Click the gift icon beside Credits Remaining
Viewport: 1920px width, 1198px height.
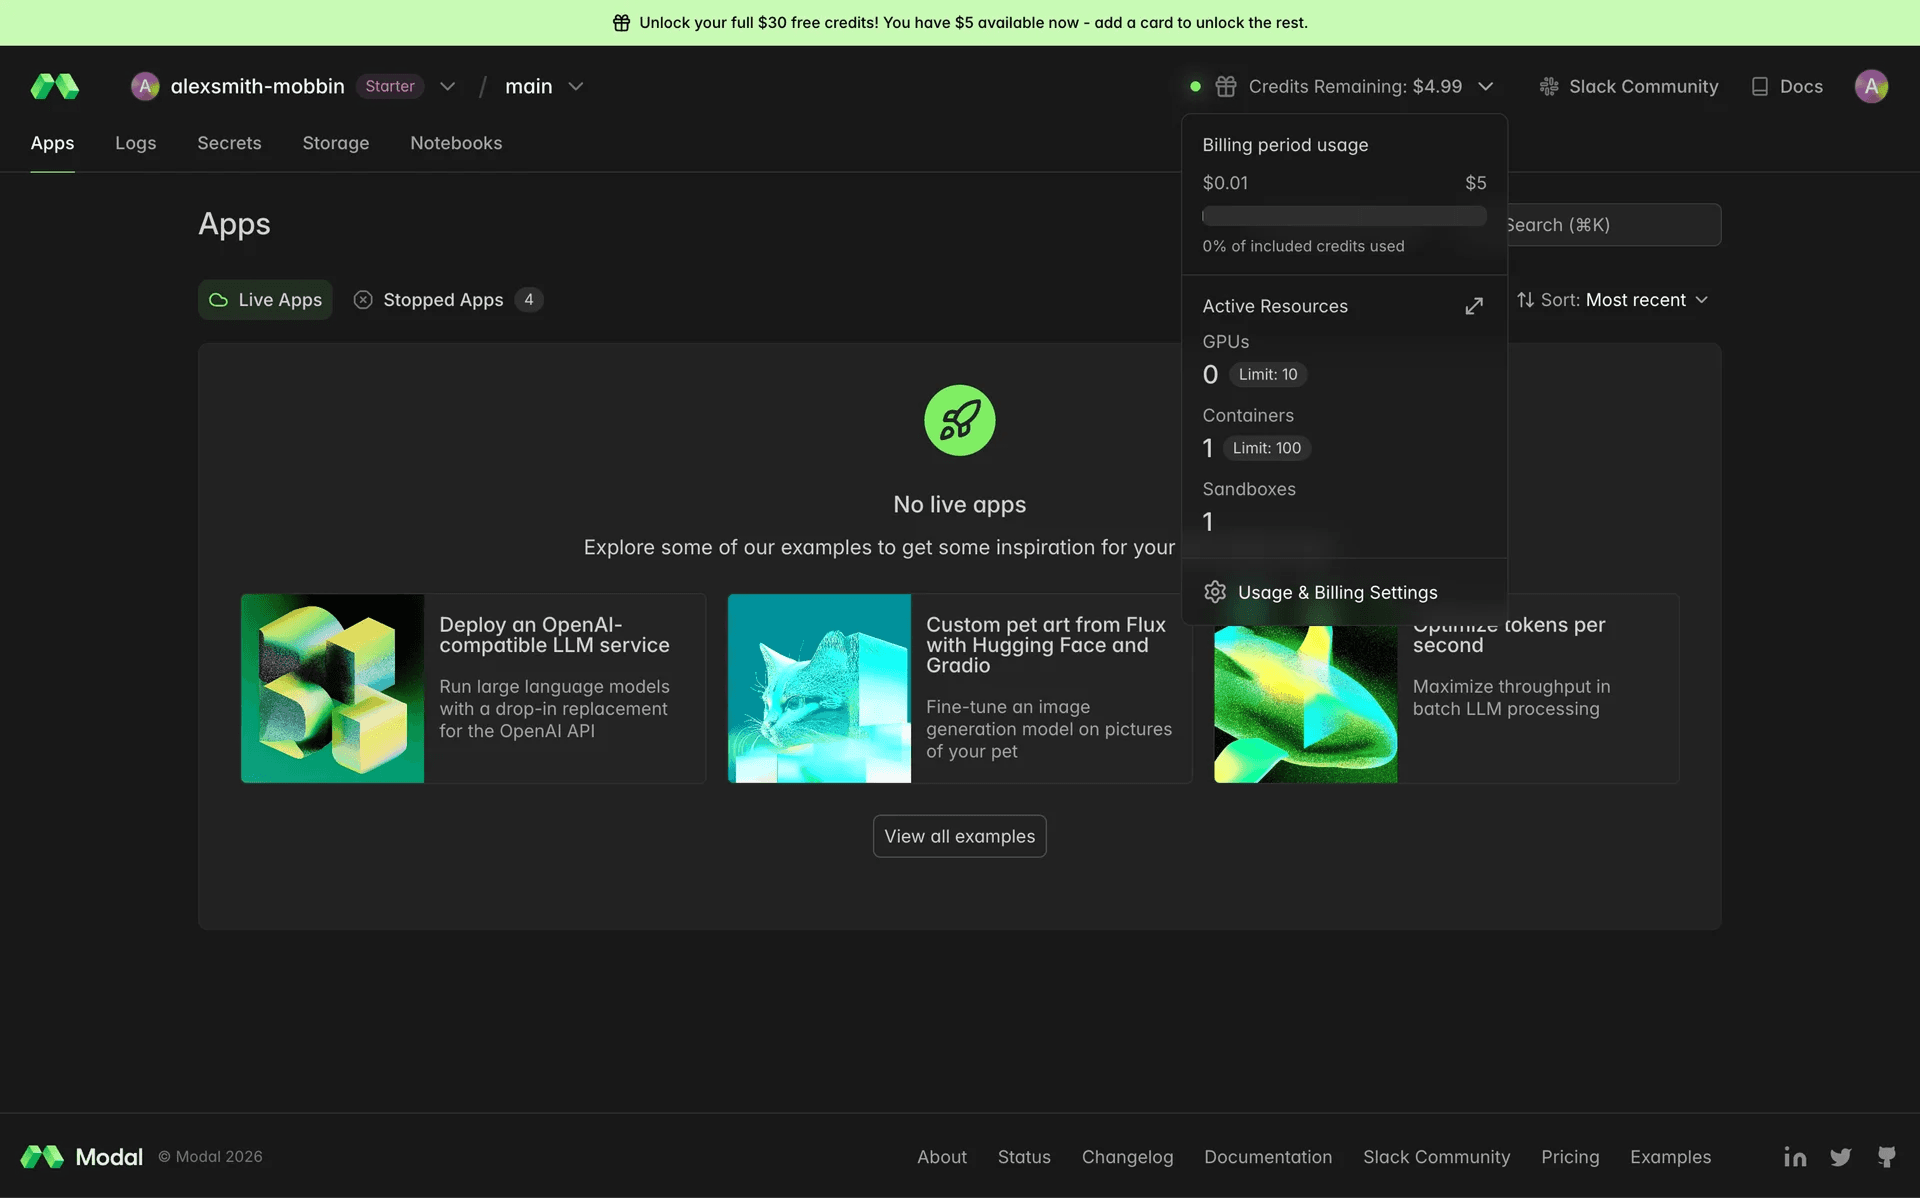tap(1226, 86)
